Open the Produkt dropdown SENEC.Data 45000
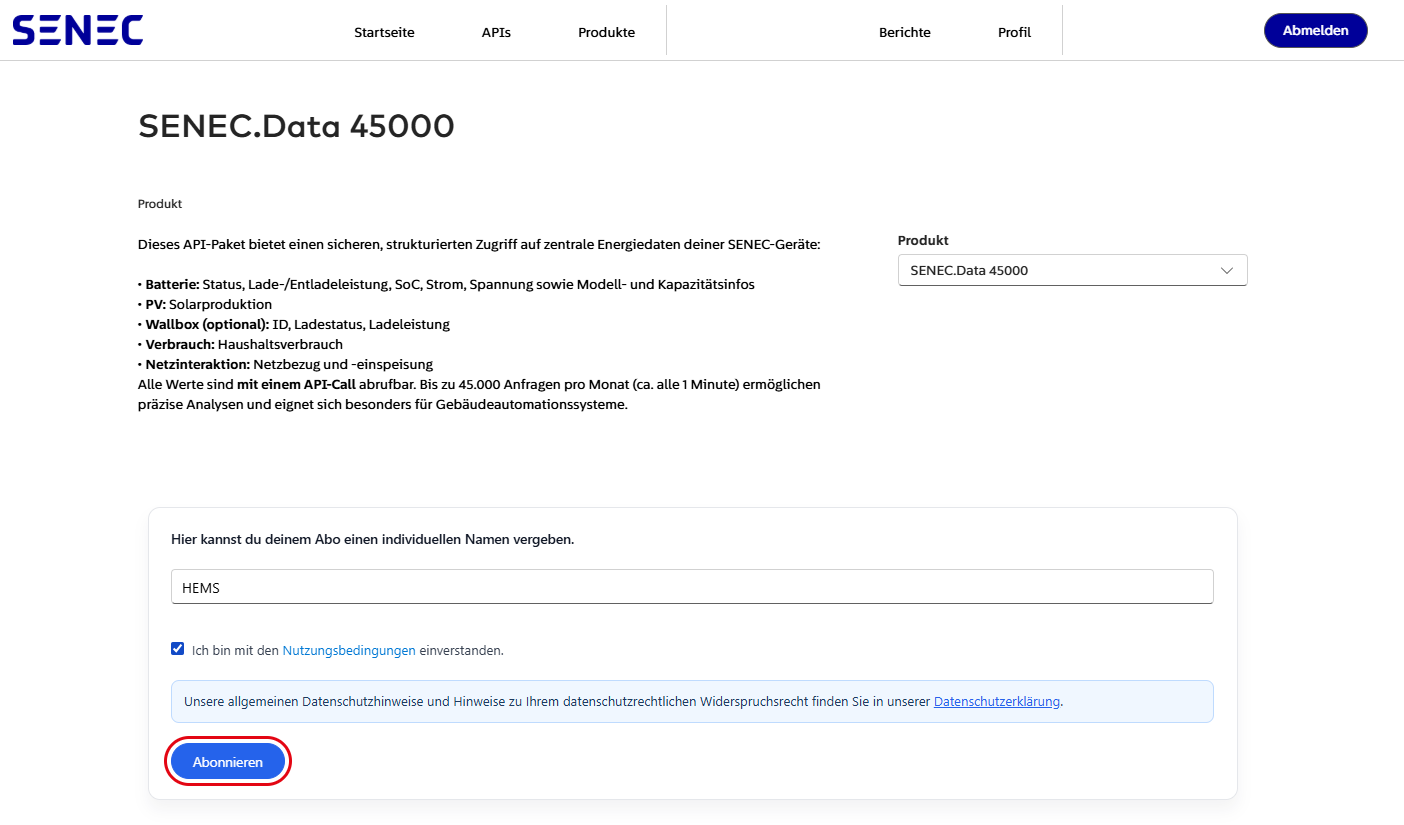 click(x=1072, y=270)
